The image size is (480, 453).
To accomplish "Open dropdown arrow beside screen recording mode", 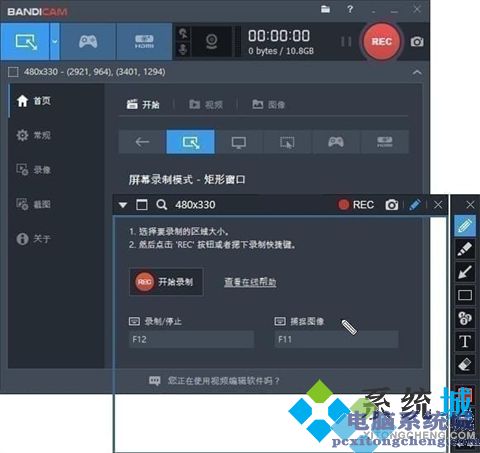I will click(55, 42).
